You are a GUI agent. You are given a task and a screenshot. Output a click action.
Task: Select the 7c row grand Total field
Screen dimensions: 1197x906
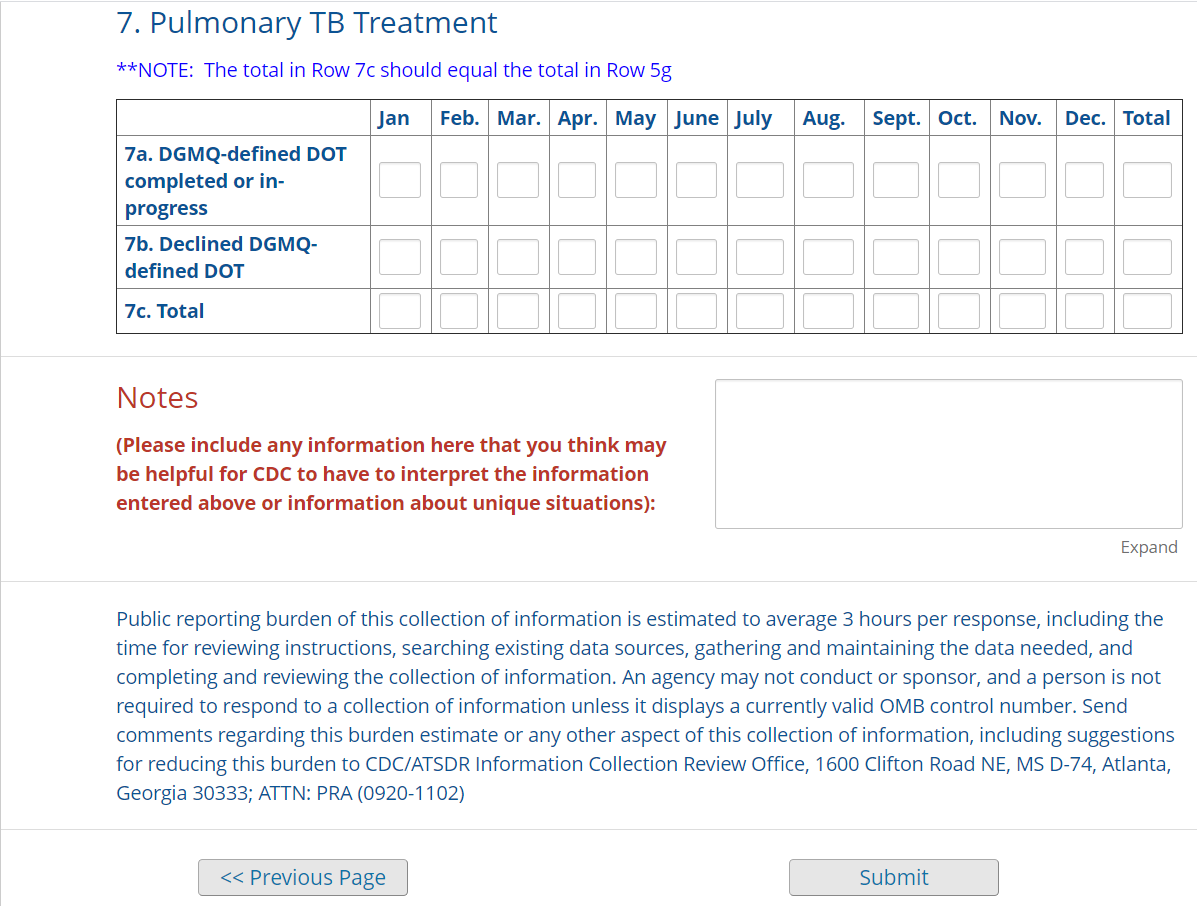click(x=1146, y=311)
